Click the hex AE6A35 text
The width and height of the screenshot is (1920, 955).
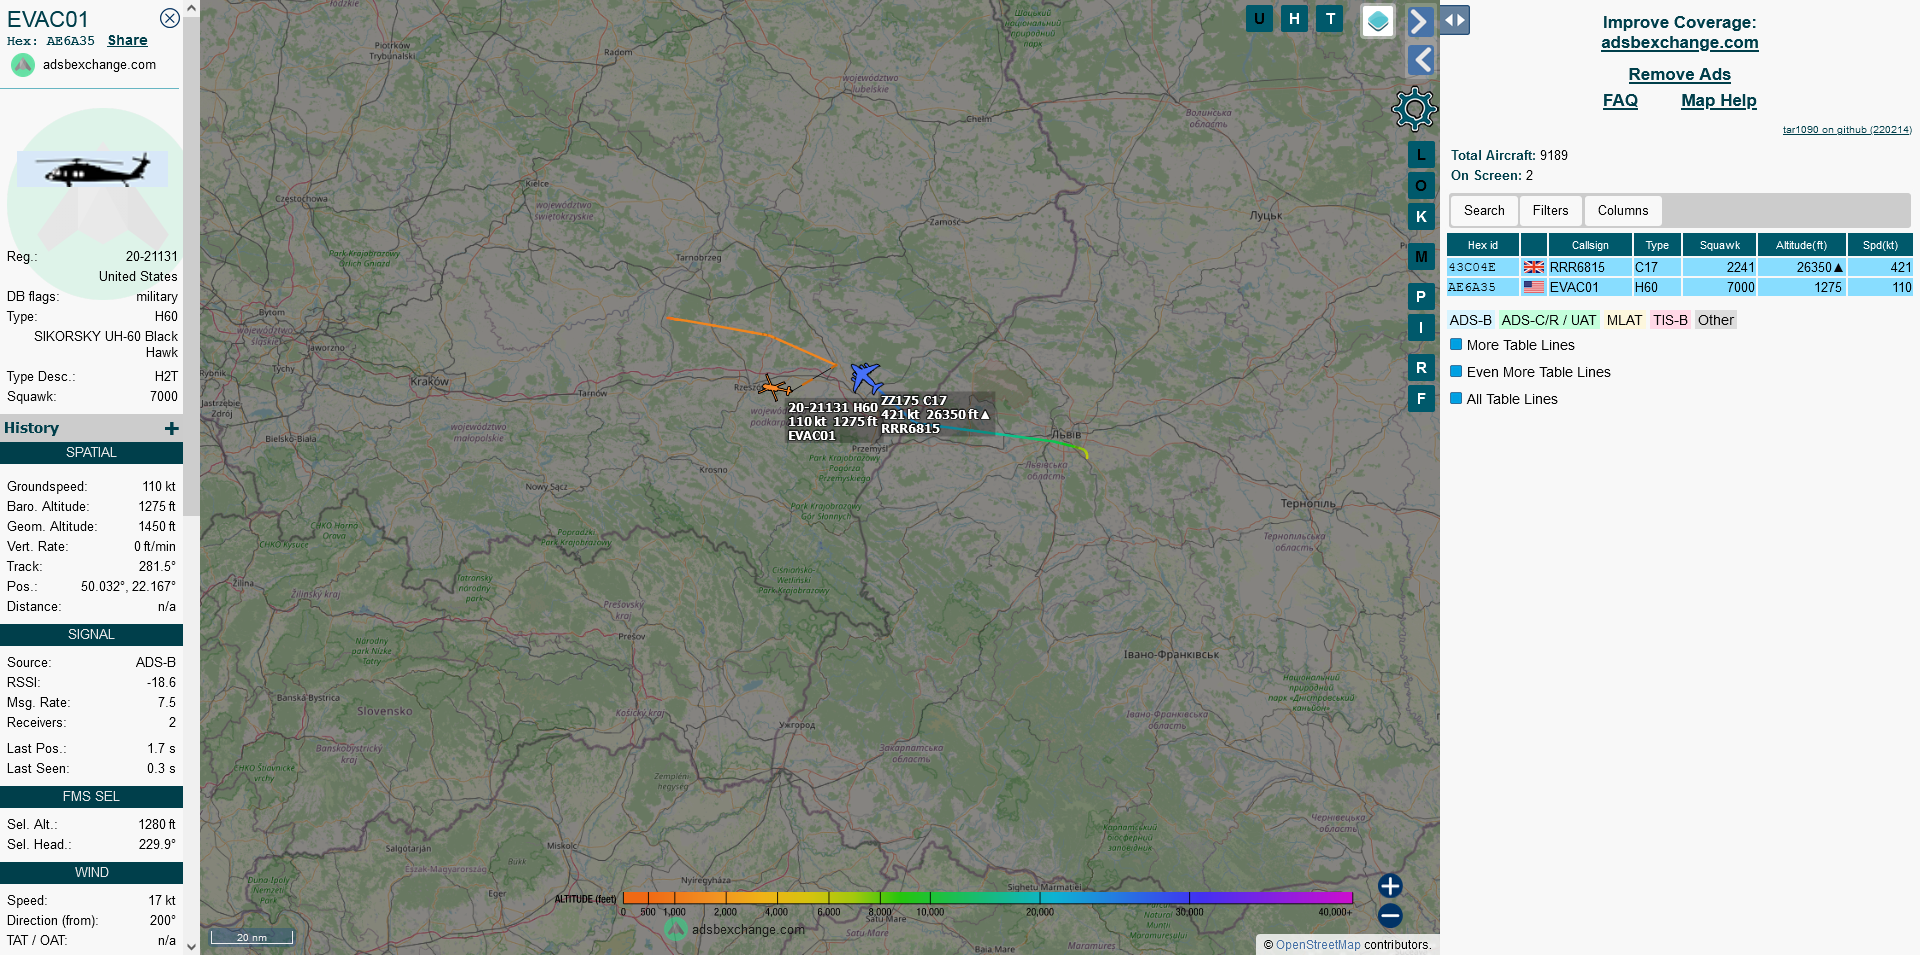pos(70,41)
